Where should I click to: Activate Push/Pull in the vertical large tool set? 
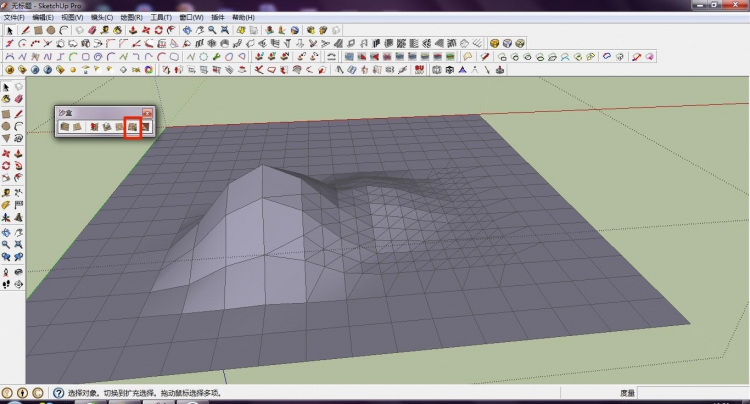tap(18, 153)
